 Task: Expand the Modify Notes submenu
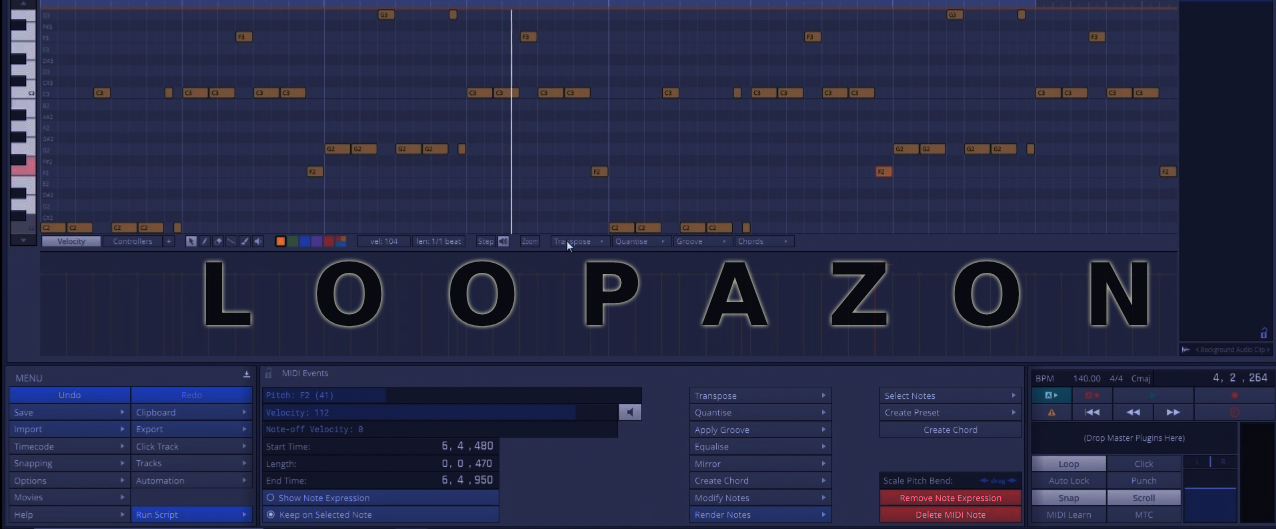point(760,498)
